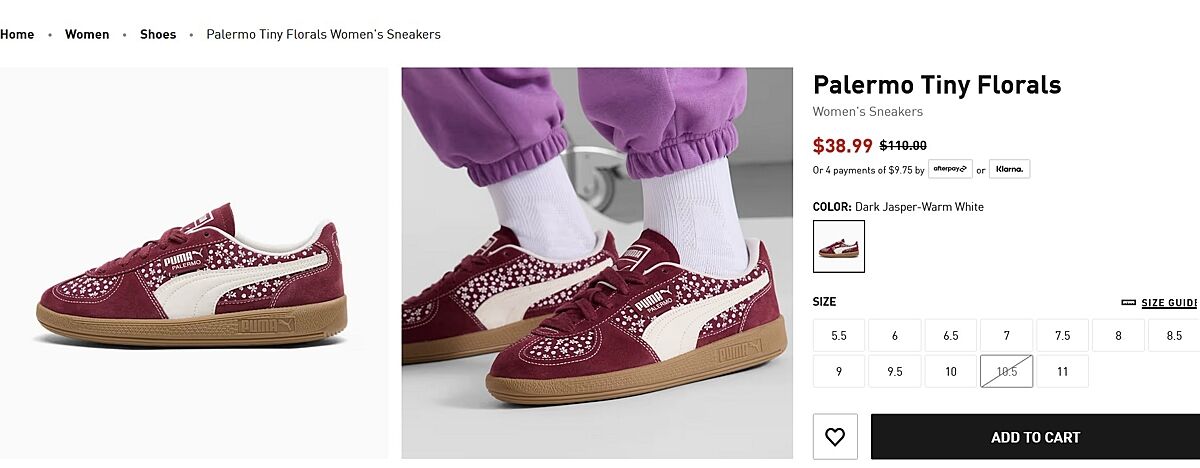Viewport: 1200px width, 468px height.
Task: Open the Women breadcrumb link
Action: pyautogui.click(x=87, y=34)
